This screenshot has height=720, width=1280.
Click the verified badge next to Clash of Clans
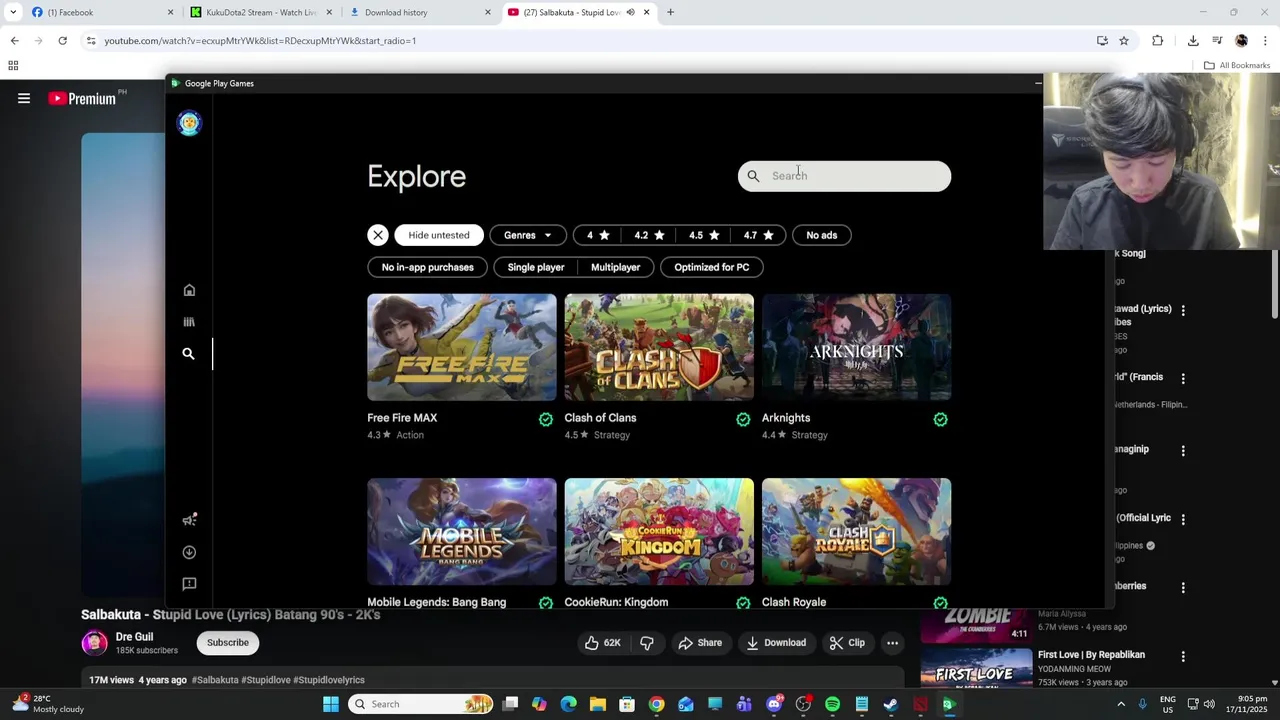(x=743, y=420)
